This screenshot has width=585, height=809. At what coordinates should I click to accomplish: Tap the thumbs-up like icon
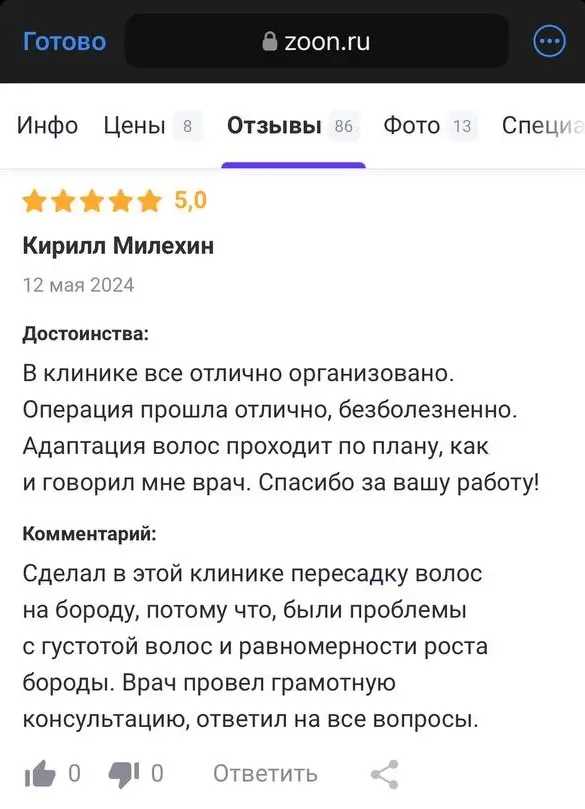point(40,773)
